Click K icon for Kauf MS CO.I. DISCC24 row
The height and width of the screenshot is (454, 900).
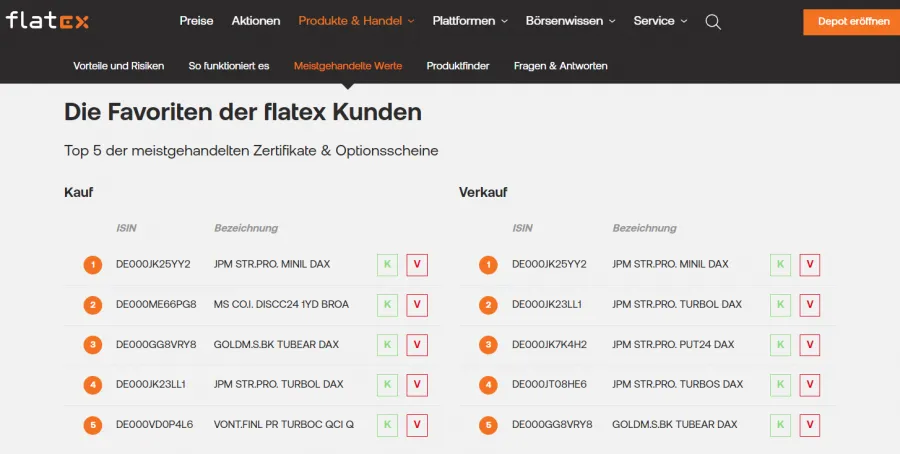point(387,305)
